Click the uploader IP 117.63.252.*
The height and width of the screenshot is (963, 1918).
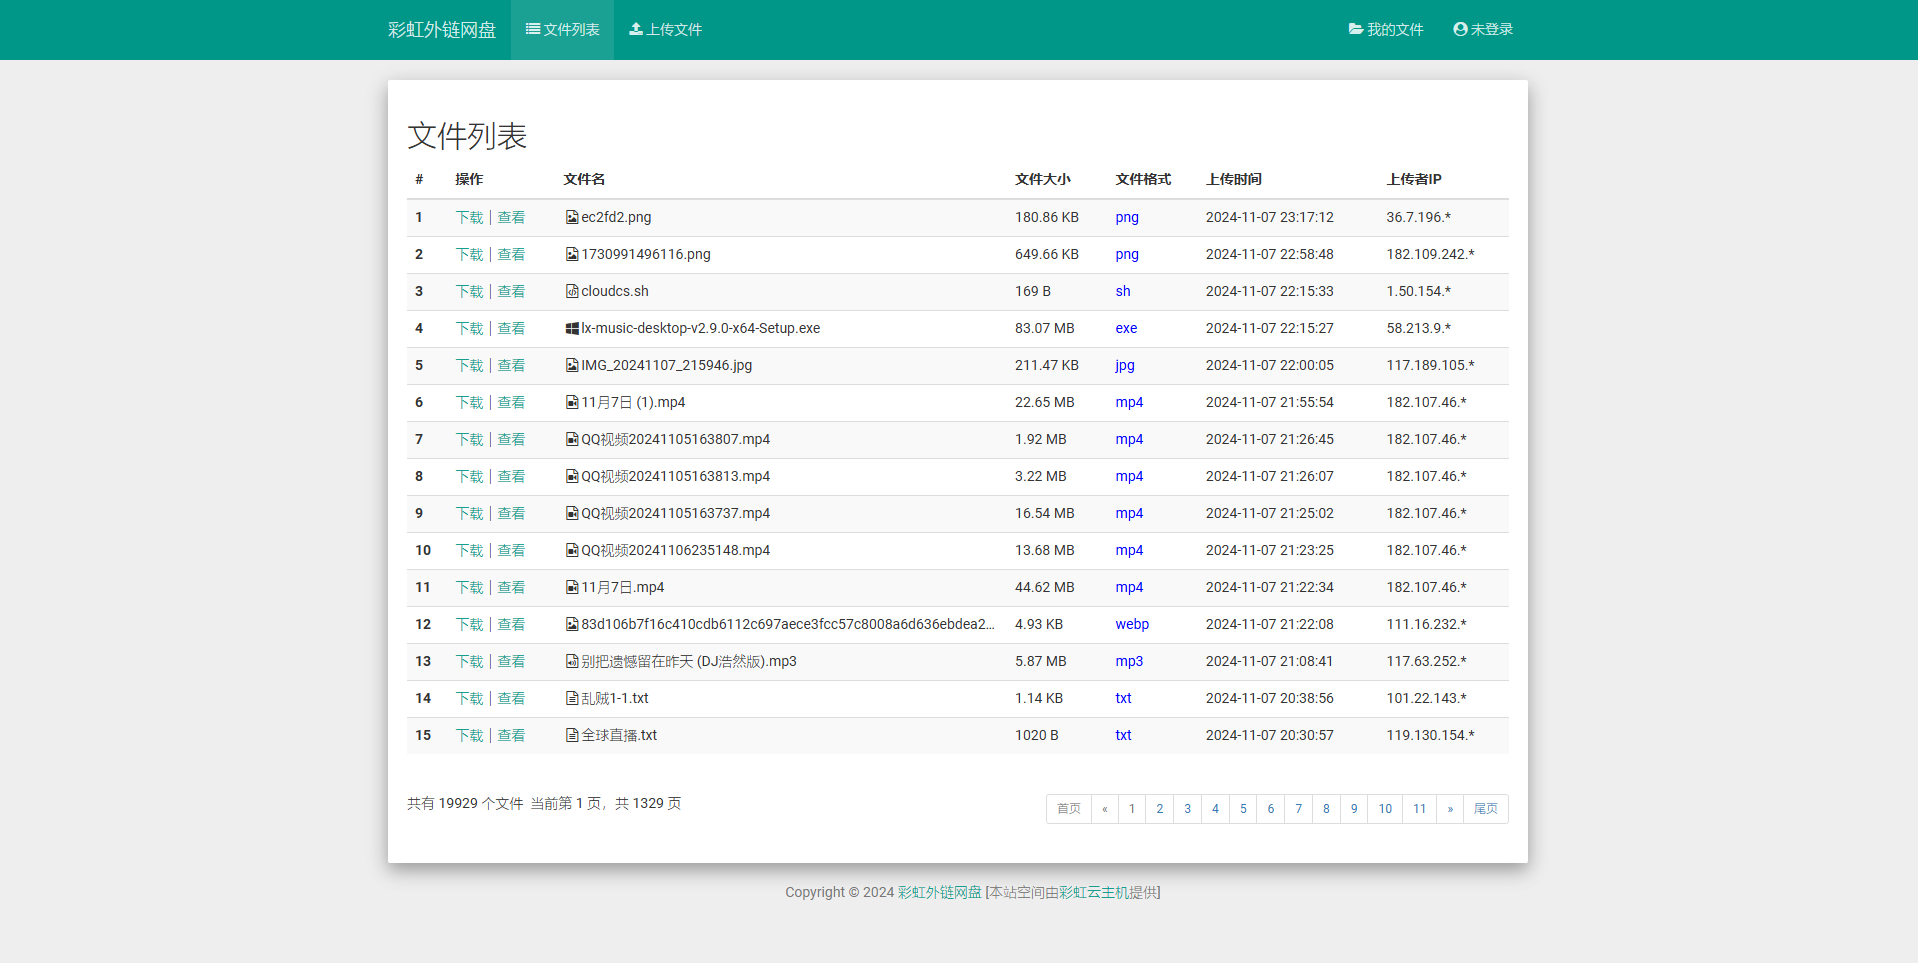tap(1426, 661)
